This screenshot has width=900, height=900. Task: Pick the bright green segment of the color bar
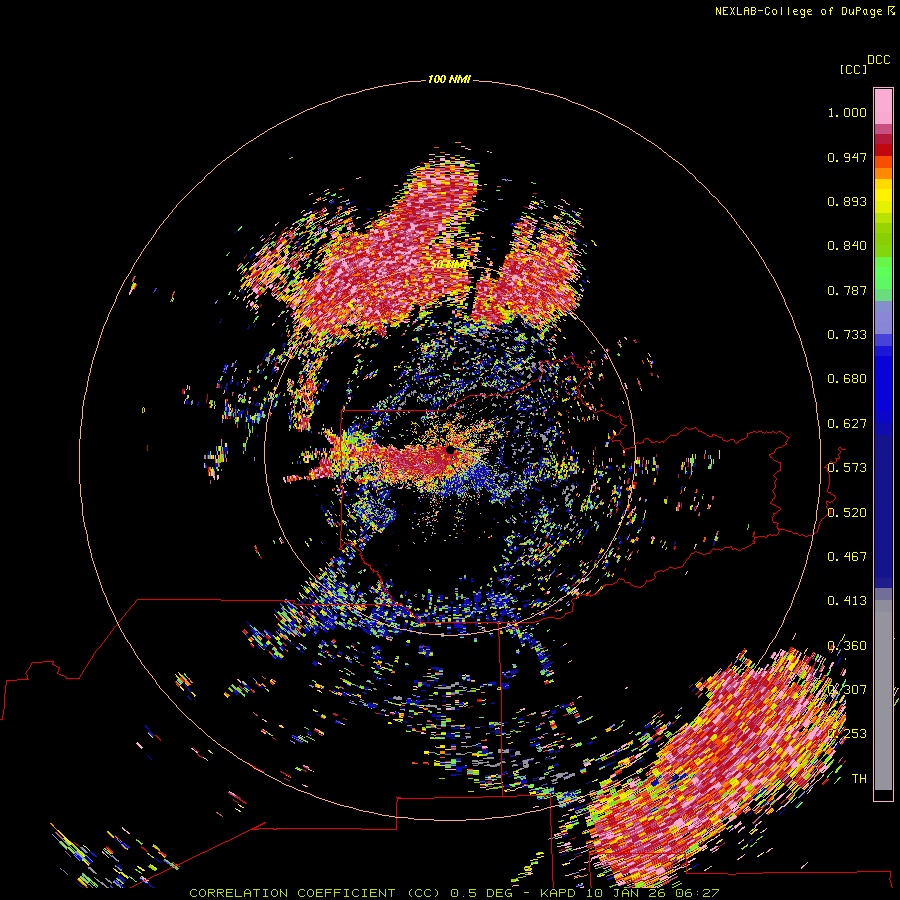click(883, 273)
